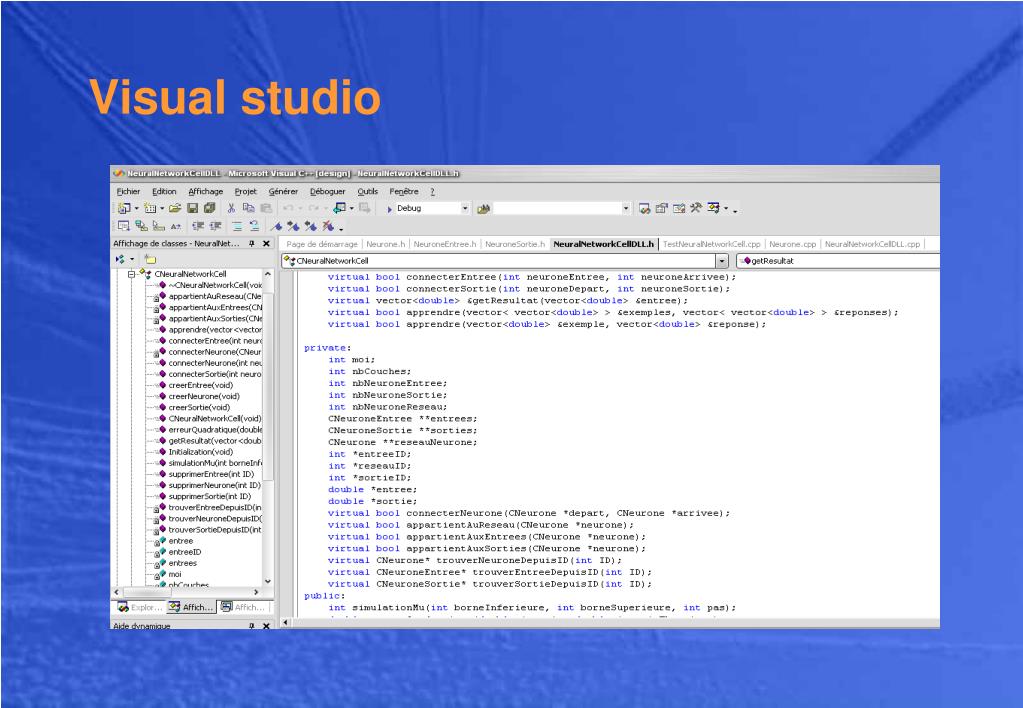Viewport: 1023px width, 708px height.
Task: Click the Save All icon
Action: click(209, 208)
